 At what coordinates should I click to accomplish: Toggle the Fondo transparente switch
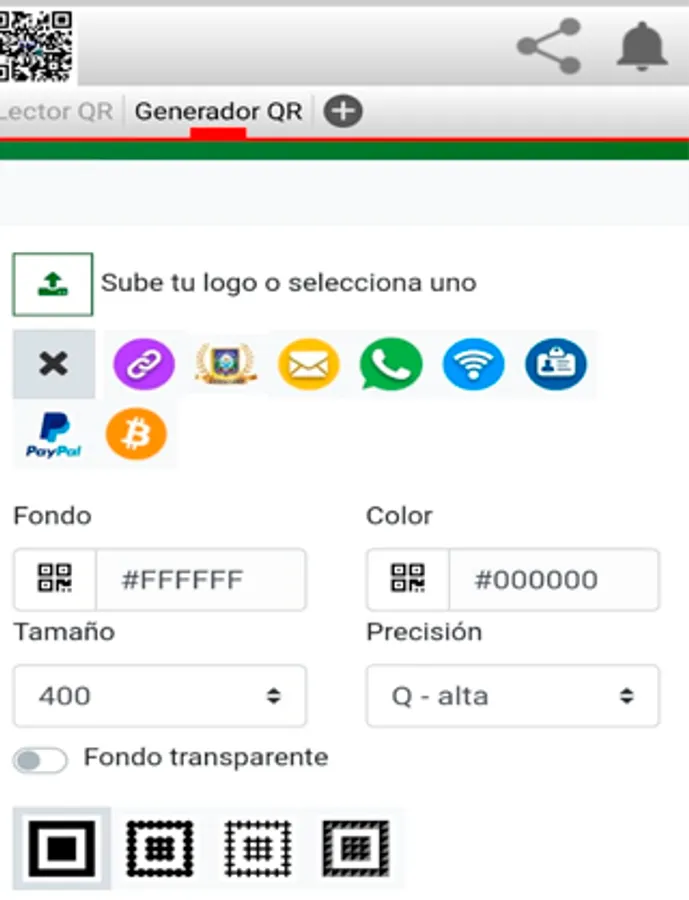(40, 761)
